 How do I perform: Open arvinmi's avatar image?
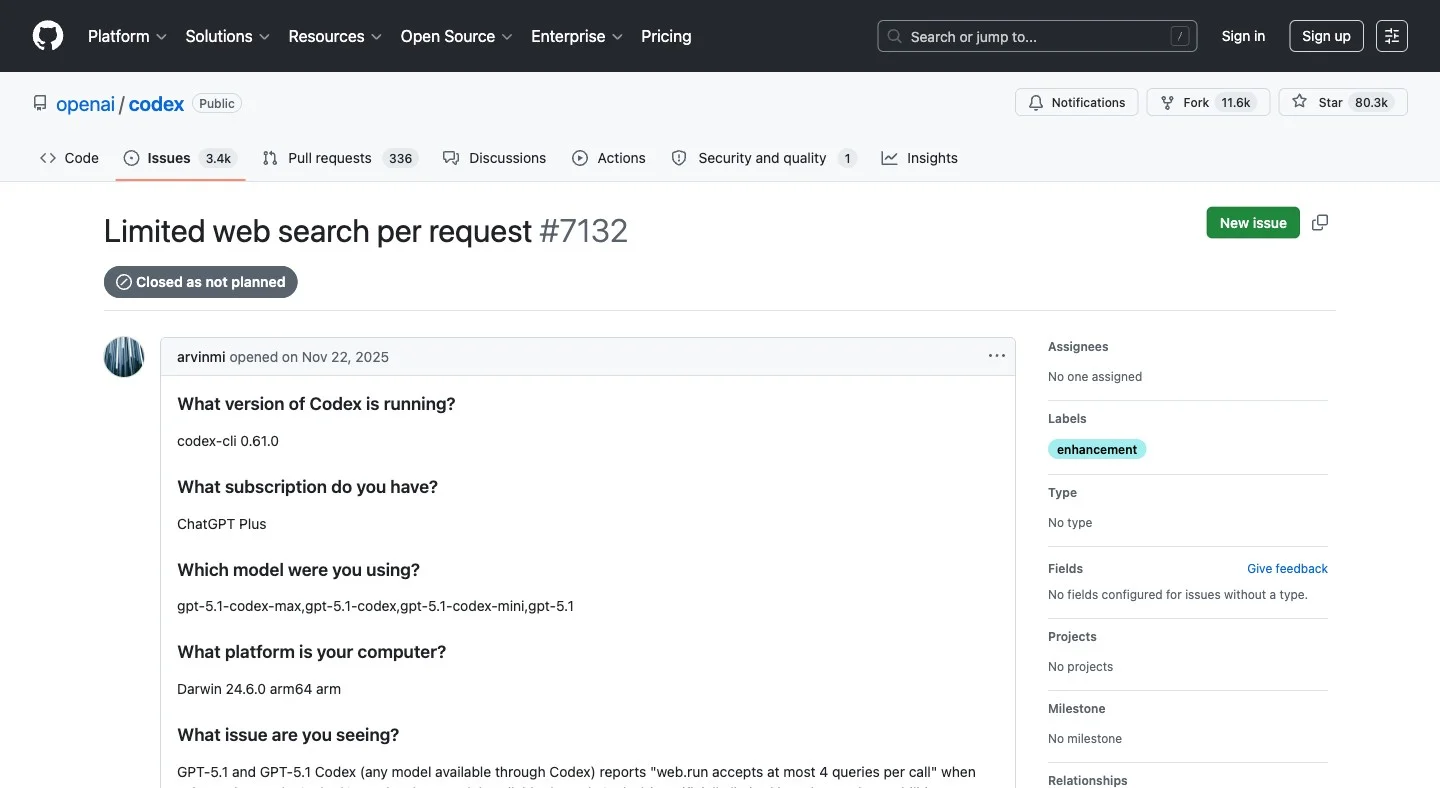point(124,357)
